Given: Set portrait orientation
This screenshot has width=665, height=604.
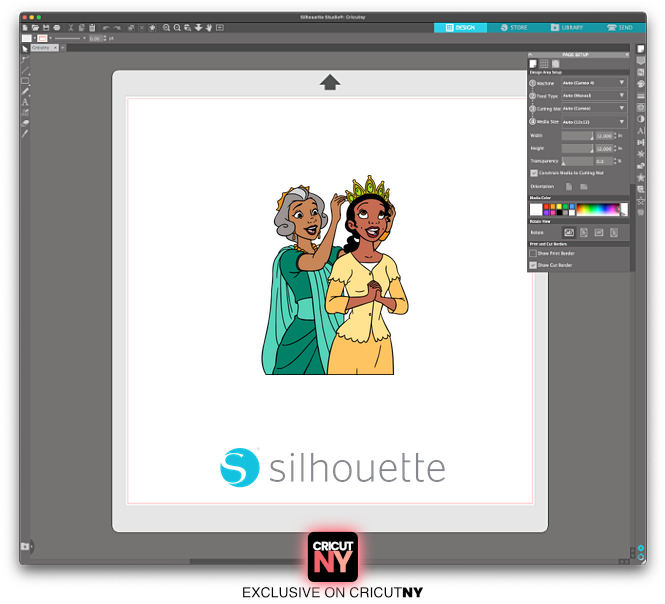Looking at the screenshot, I should [x=569, y=187].
